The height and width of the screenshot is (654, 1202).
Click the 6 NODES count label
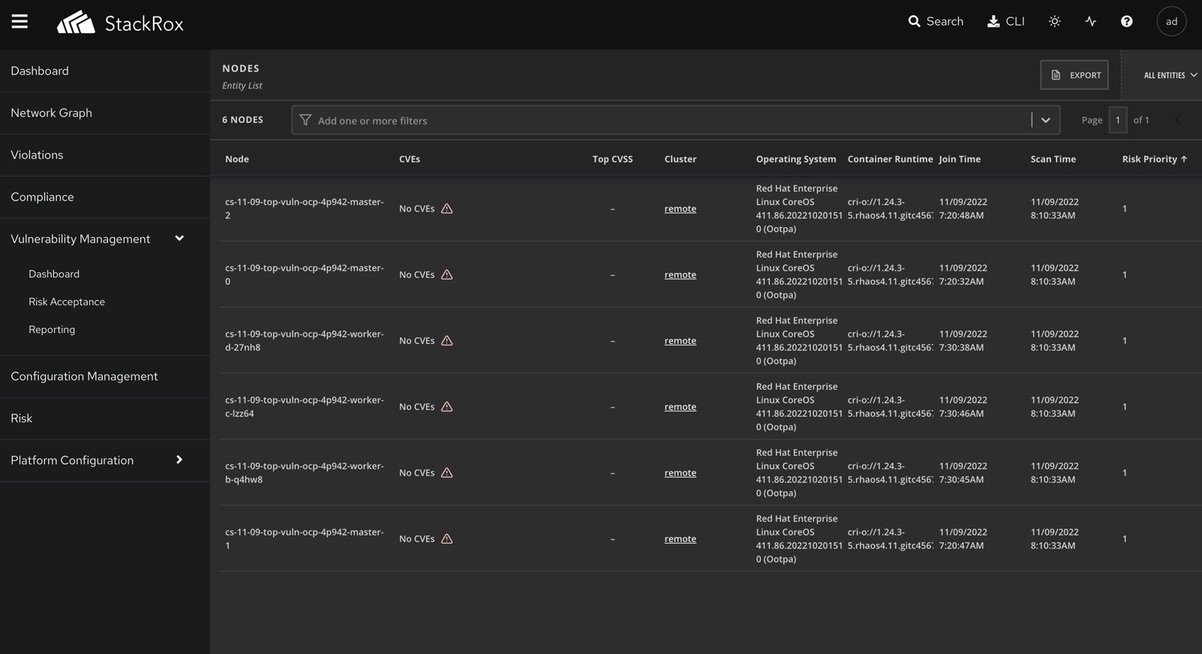click(243, 120)
